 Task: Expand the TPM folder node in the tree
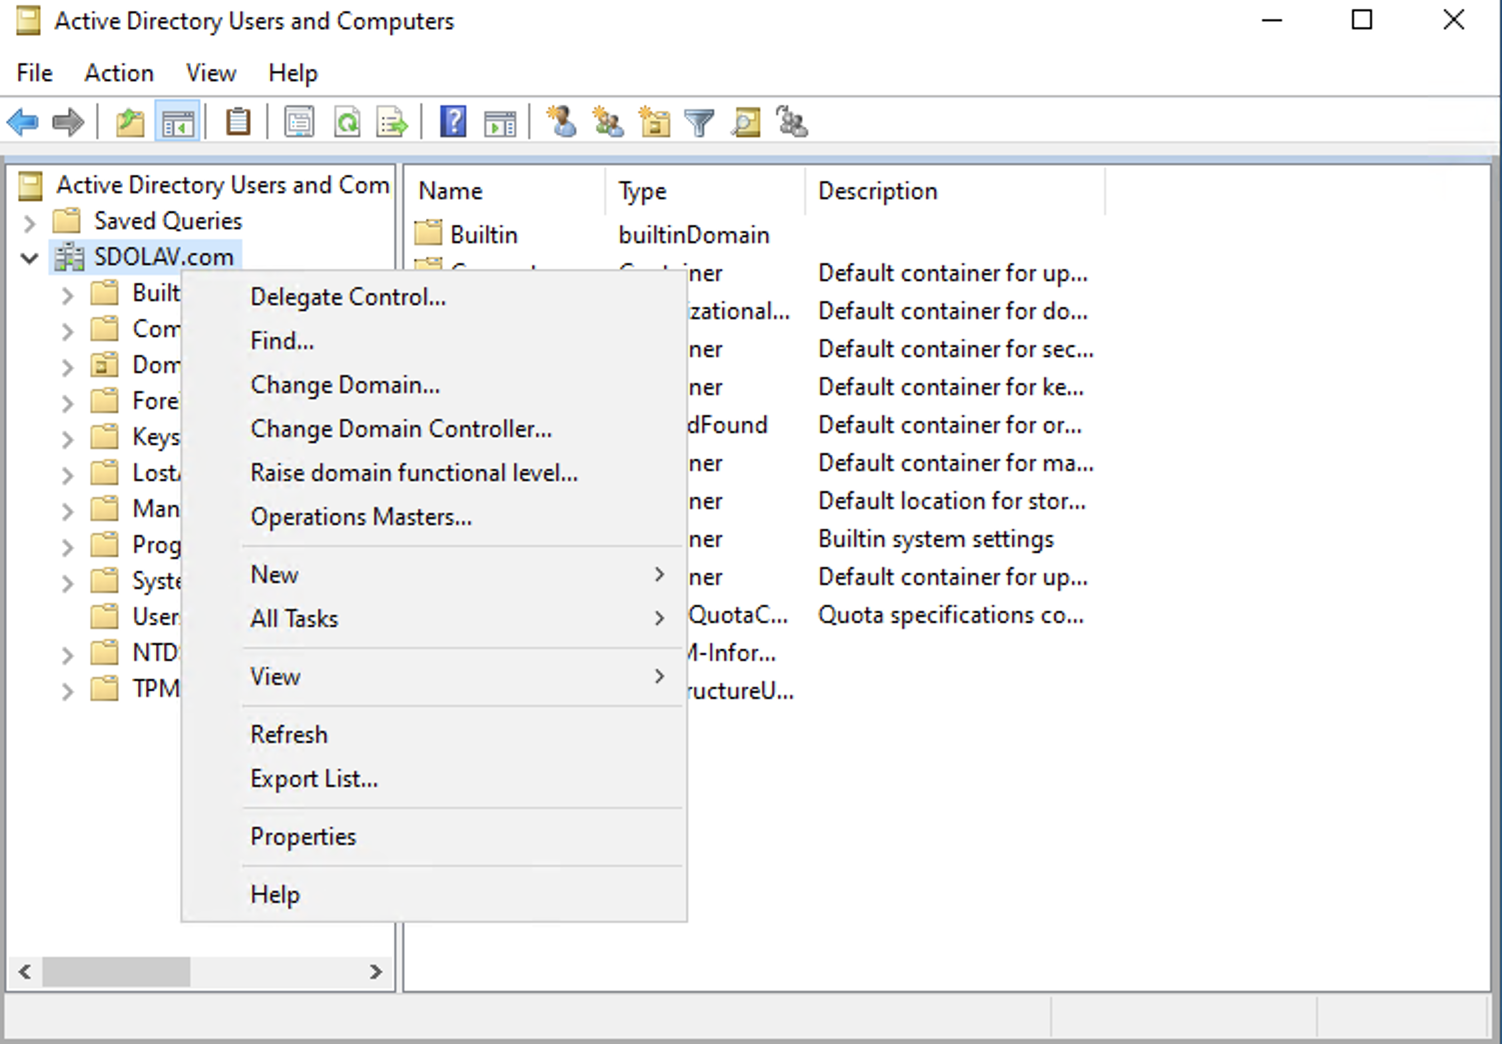[x=67, y=691]
